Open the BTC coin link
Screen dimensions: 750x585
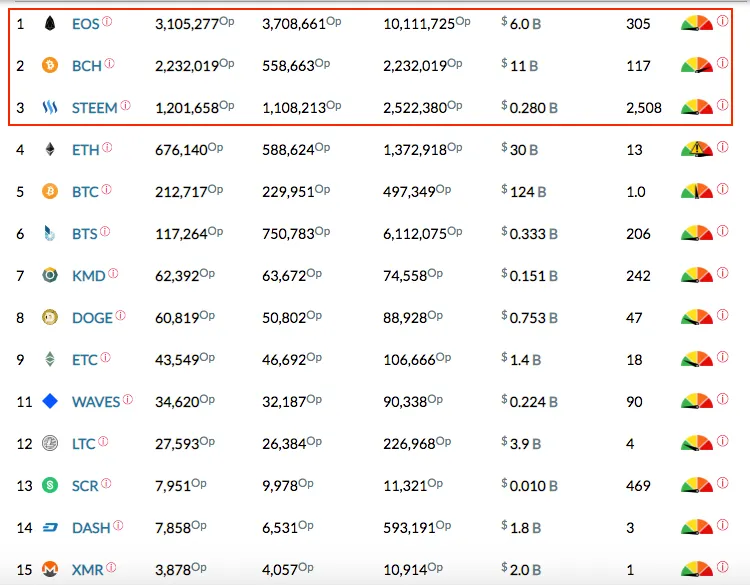coord(85,192)
